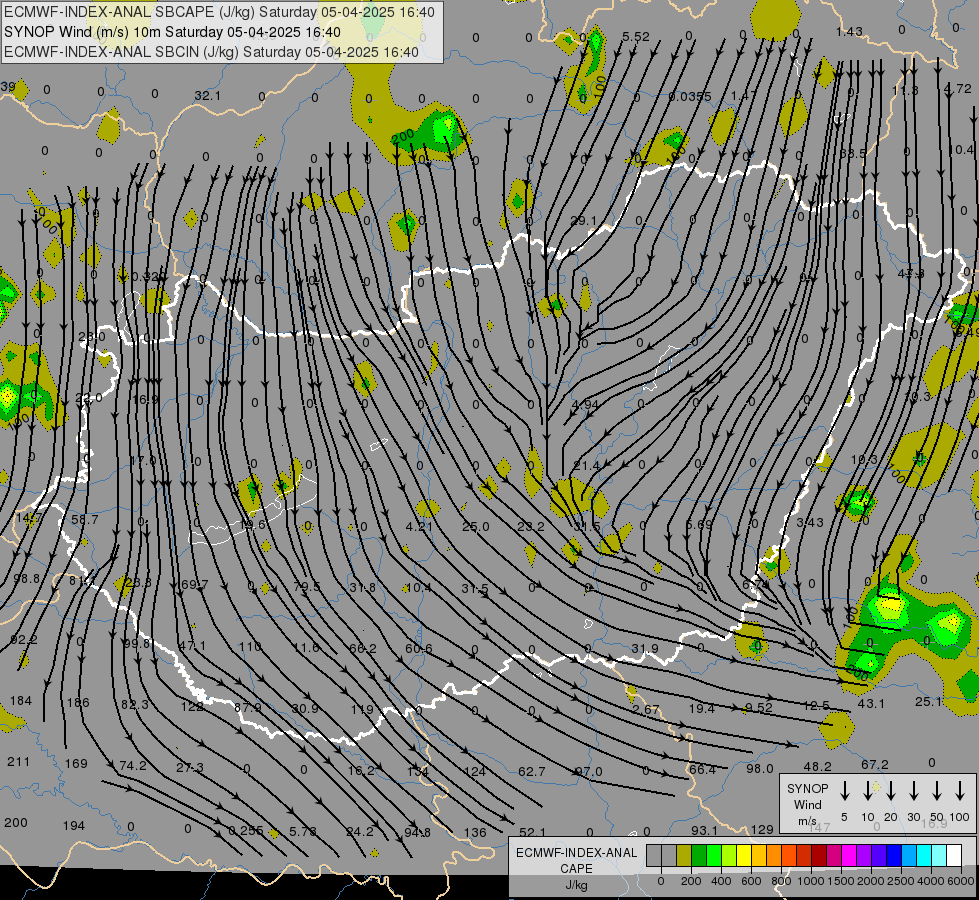The image size is (979, 900).
Task: Click the map value '47.1'
Action: pos(192,646)
